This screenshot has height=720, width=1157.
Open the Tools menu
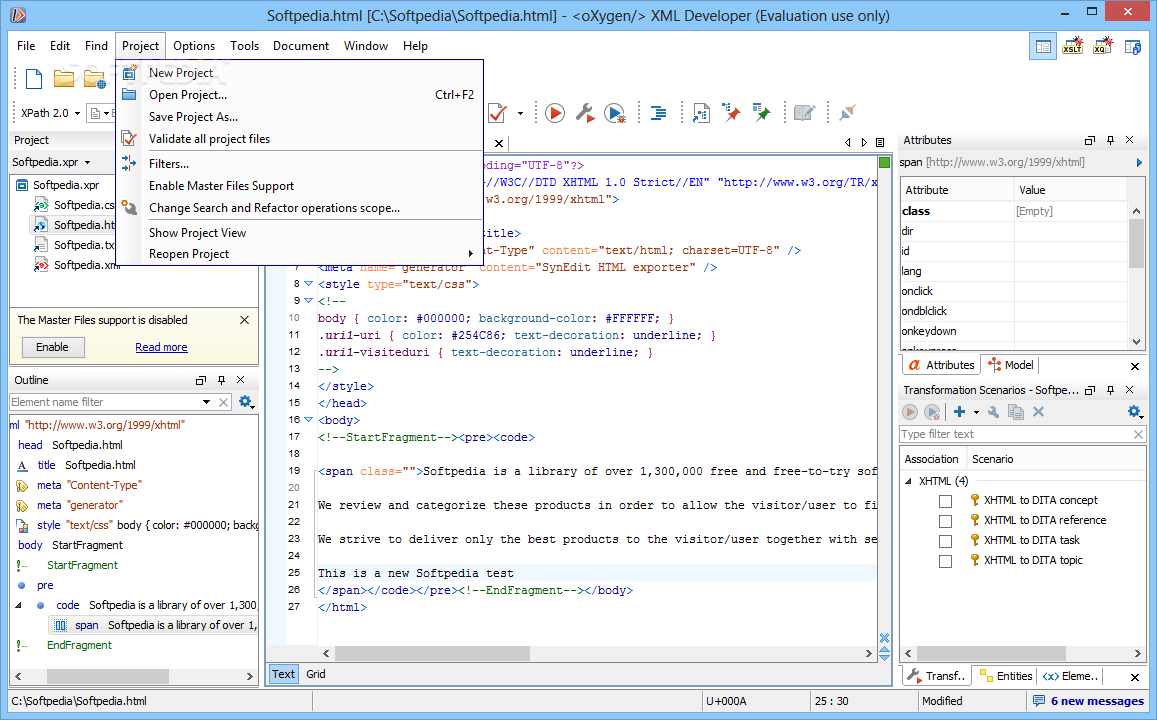point(244,46)
